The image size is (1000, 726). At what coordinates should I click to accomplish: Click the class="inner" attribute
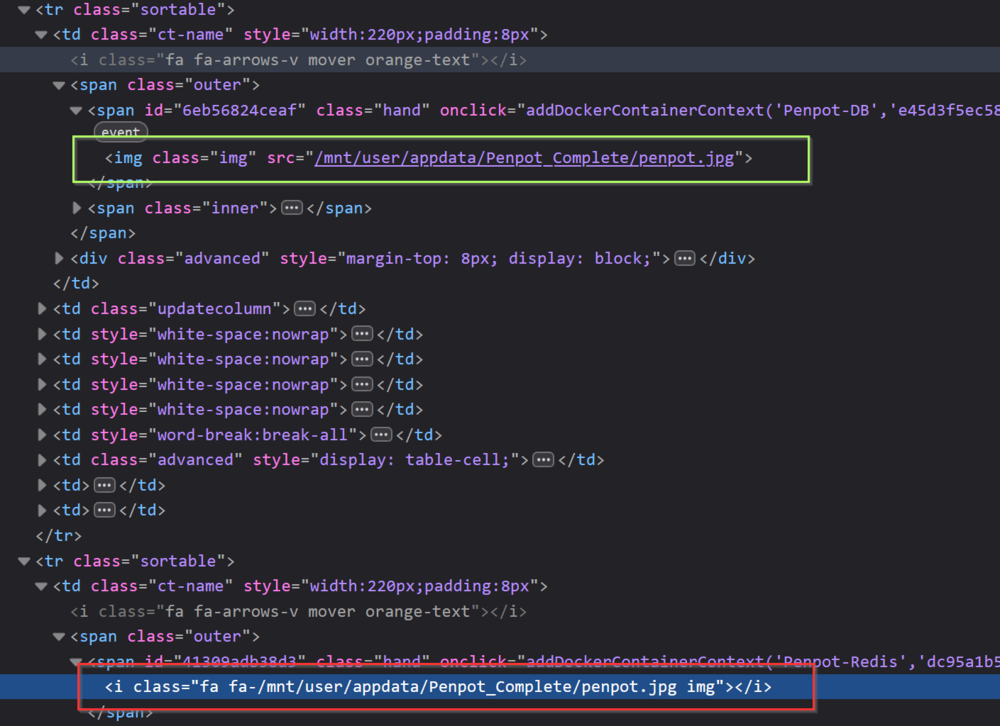206,208
